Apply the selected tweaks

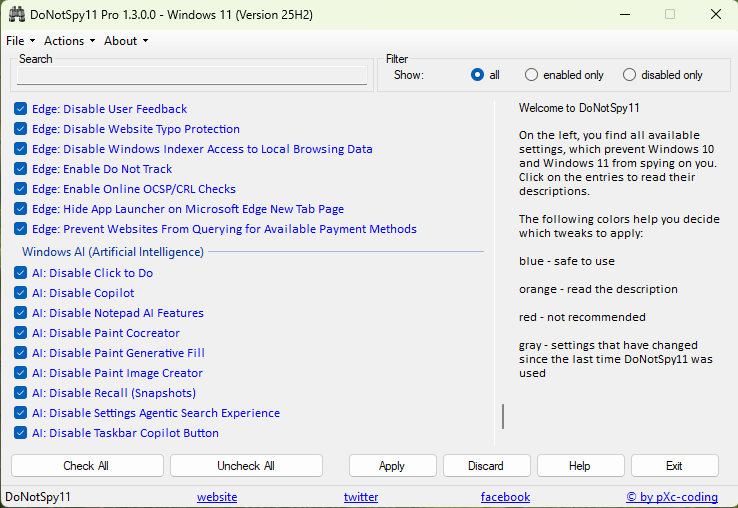(x=393, y=466)
